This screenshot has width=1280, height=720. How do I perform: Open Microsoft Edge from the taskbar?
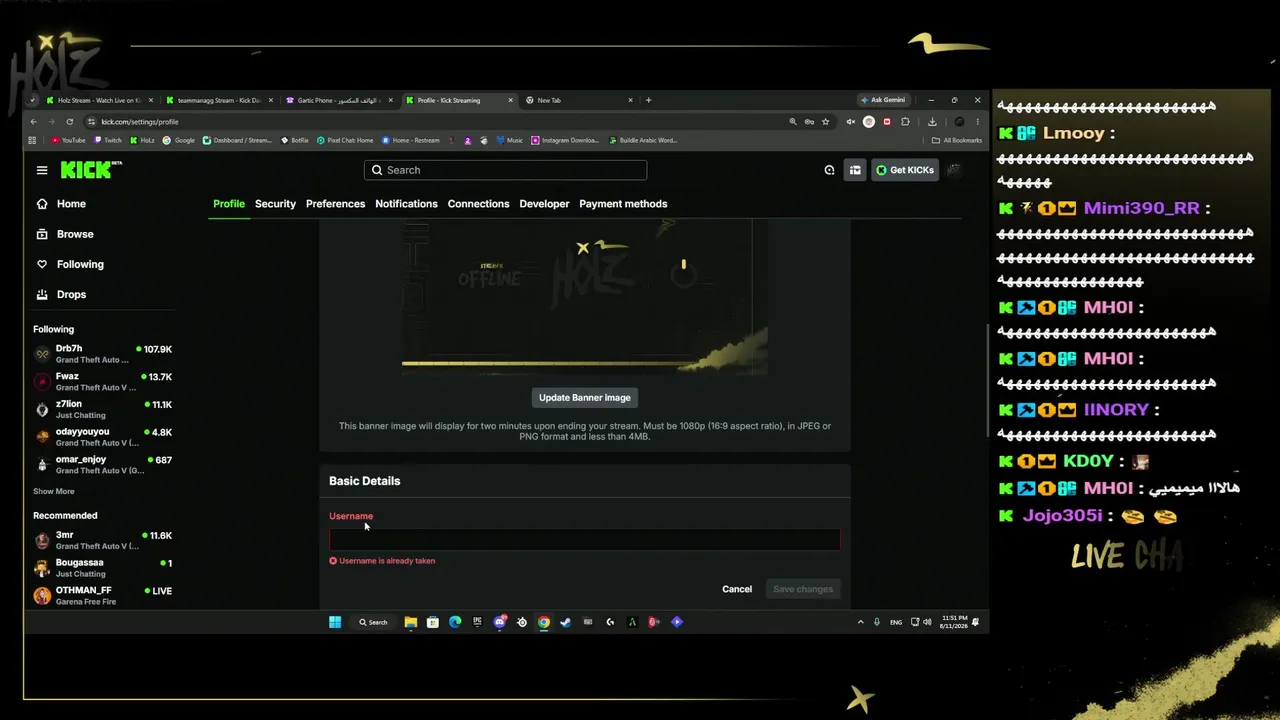455,622
